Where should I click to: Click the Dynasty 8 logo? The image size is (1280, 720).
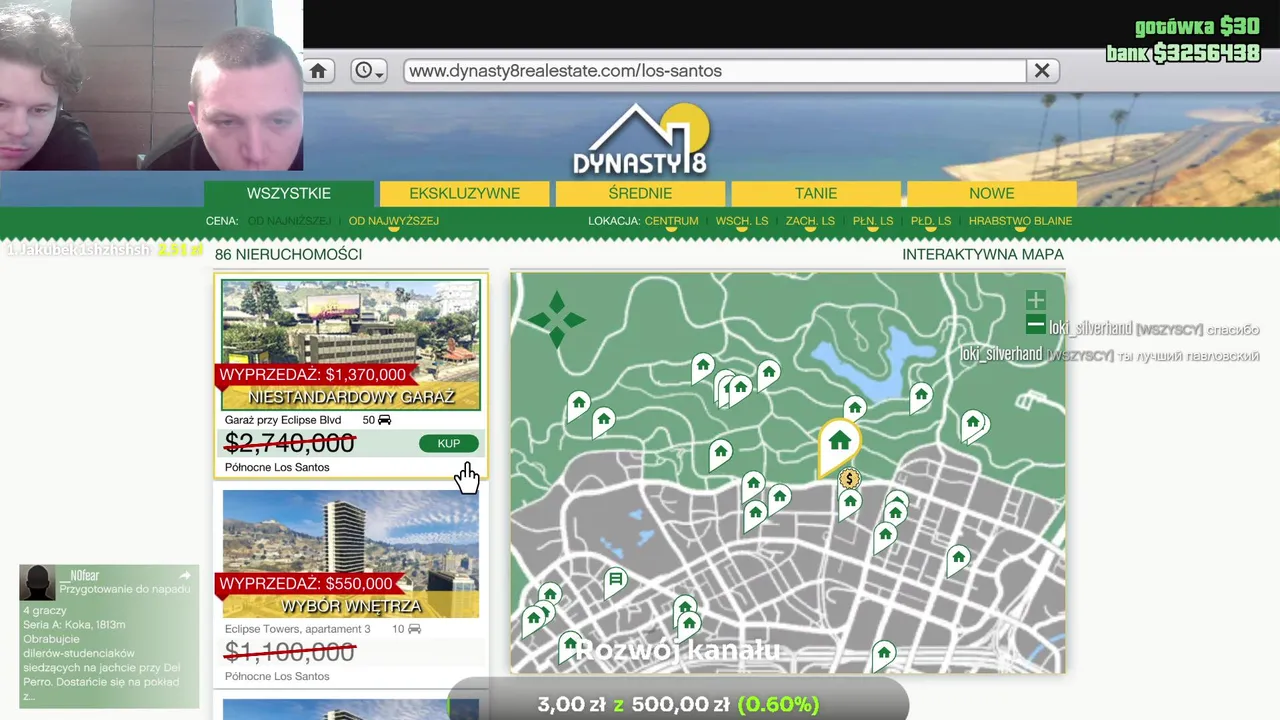click(x=641, y=141)
